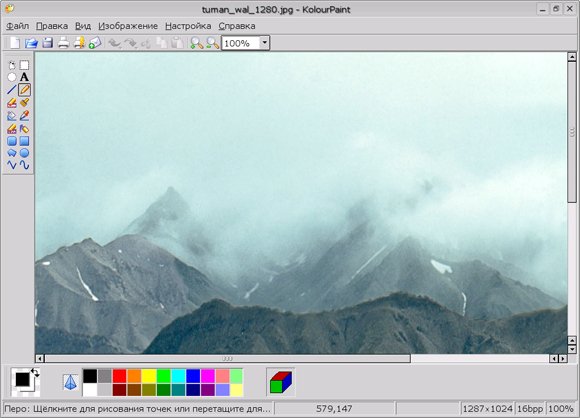Click the Cut scissors toolbar icon
The height and width of the screenshot is (418, 580).
tap(146, 43)
